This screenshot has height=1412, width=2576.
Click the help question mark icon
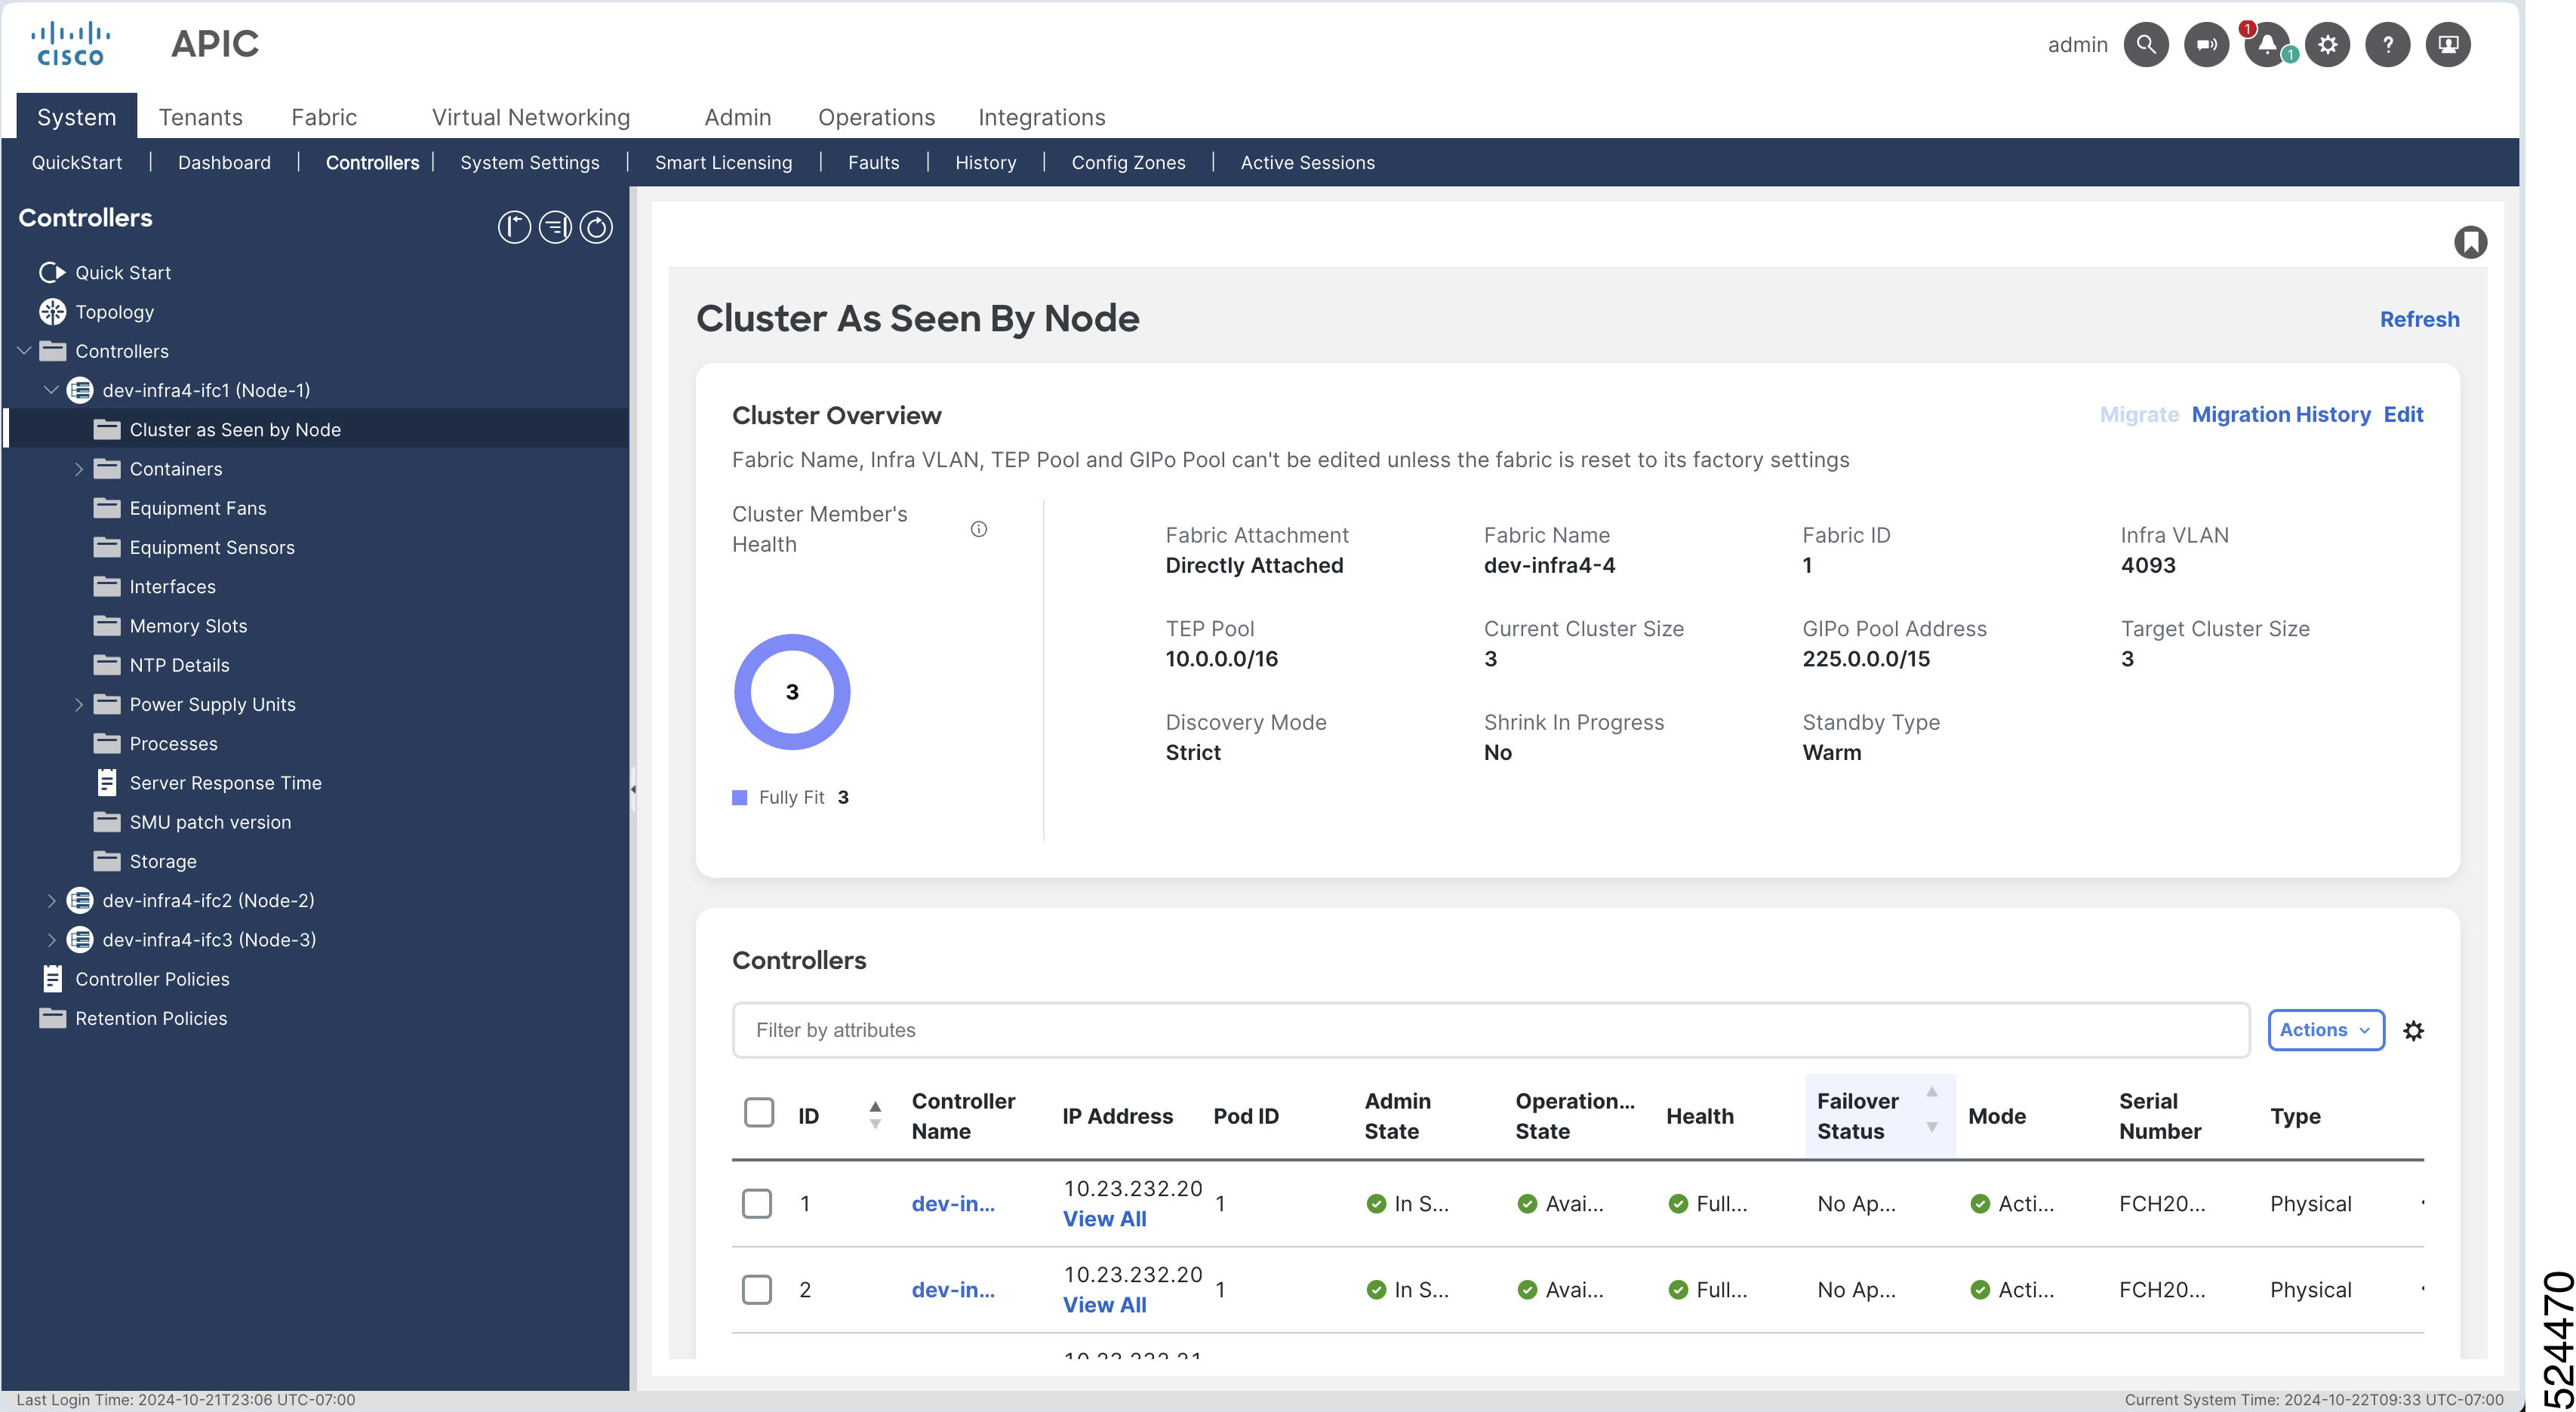(2387, 45)
